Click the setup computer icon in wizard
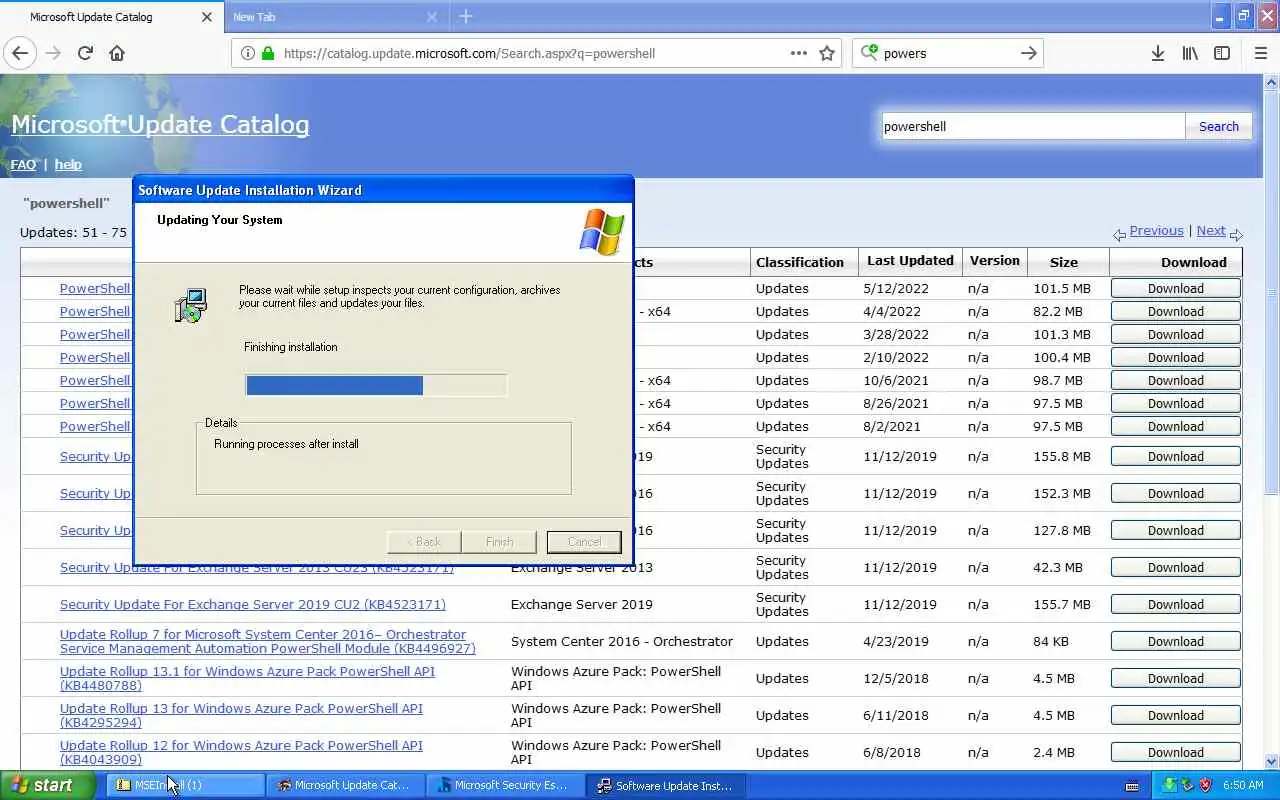1280x800 pixels. (x=190, y=306)
